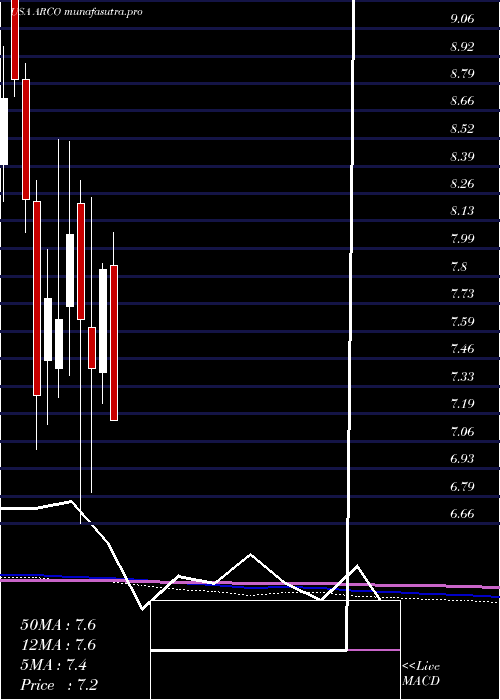Click the 6.79 price axis label
Screen dimensions: 500x700
click(x=462, y=487)
